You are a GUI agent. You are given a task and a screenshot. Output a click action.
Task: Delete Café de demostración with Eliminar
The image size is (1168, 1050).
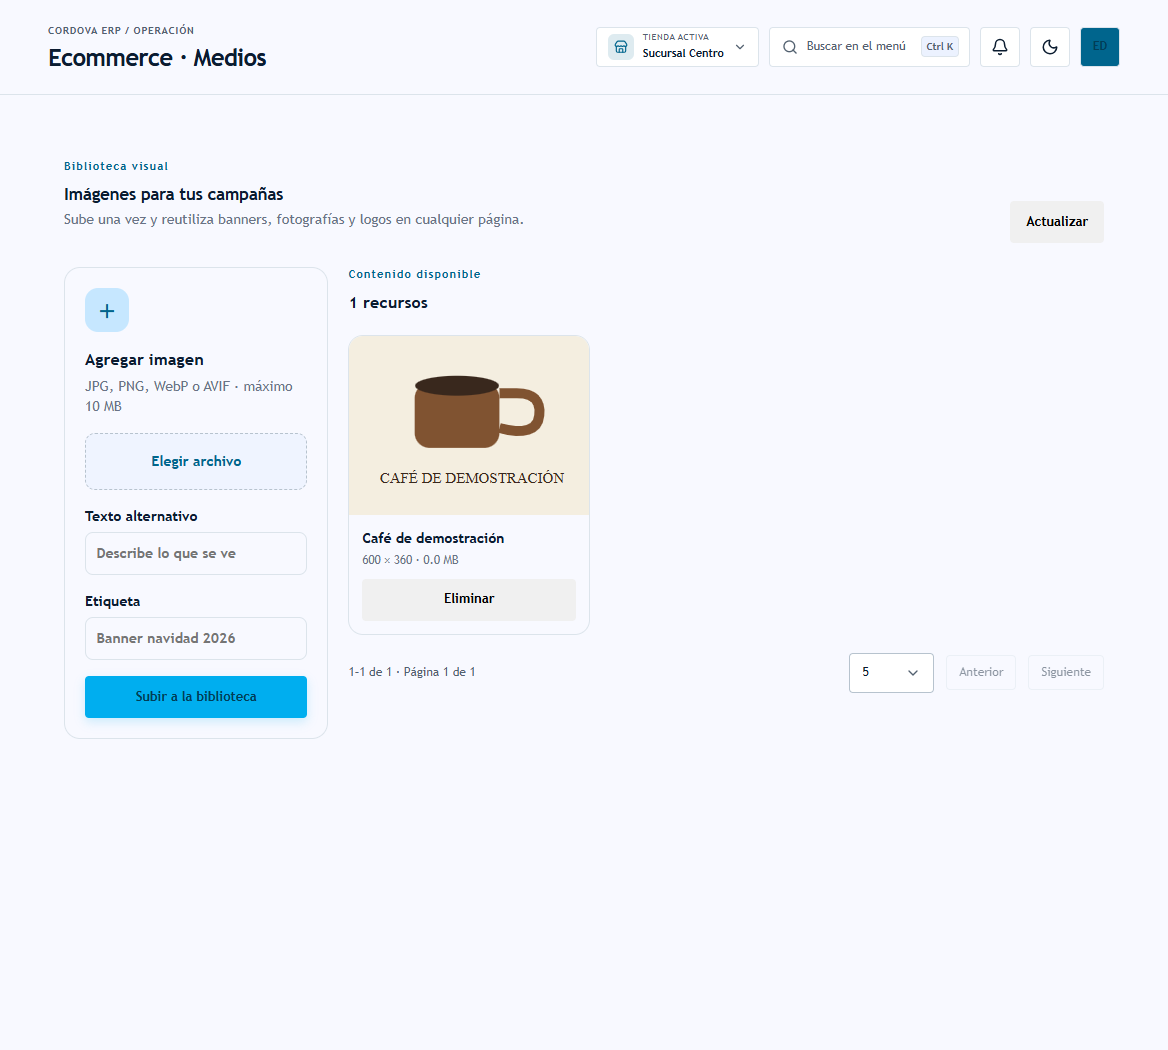tap(469, 599)
